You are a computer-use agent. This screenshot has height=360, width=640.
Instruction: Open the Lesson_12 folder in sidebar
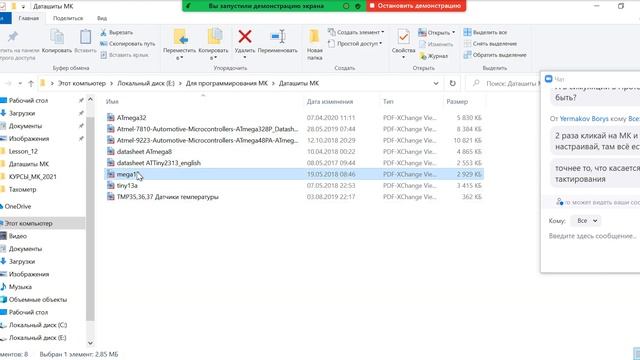[x=23, y=151]
